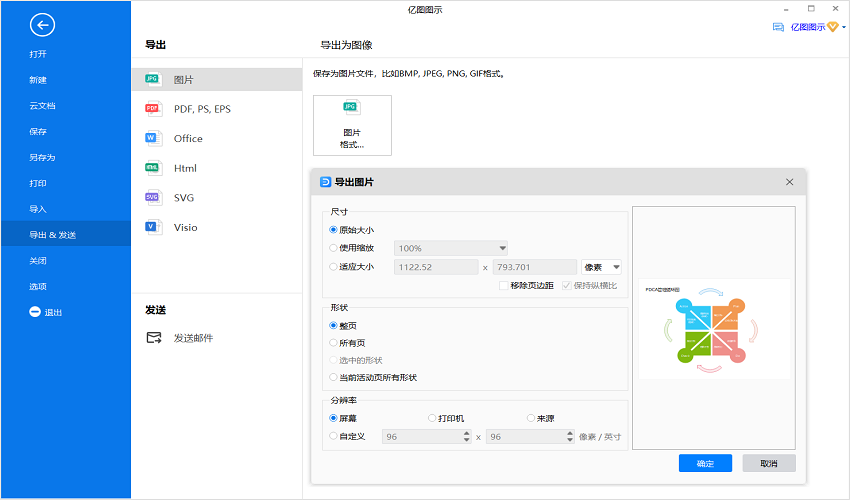Increase the first resolution stepper value
Viewport: 850px width, 500px height.
pyautogui.click(x=467, y=433)
